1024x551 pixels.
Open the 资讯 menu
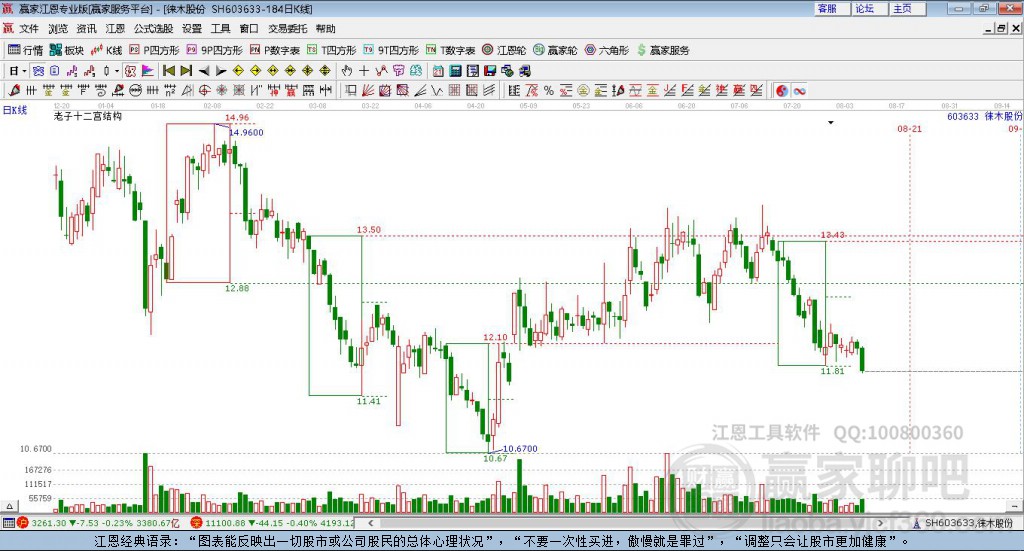click(86, 29)
